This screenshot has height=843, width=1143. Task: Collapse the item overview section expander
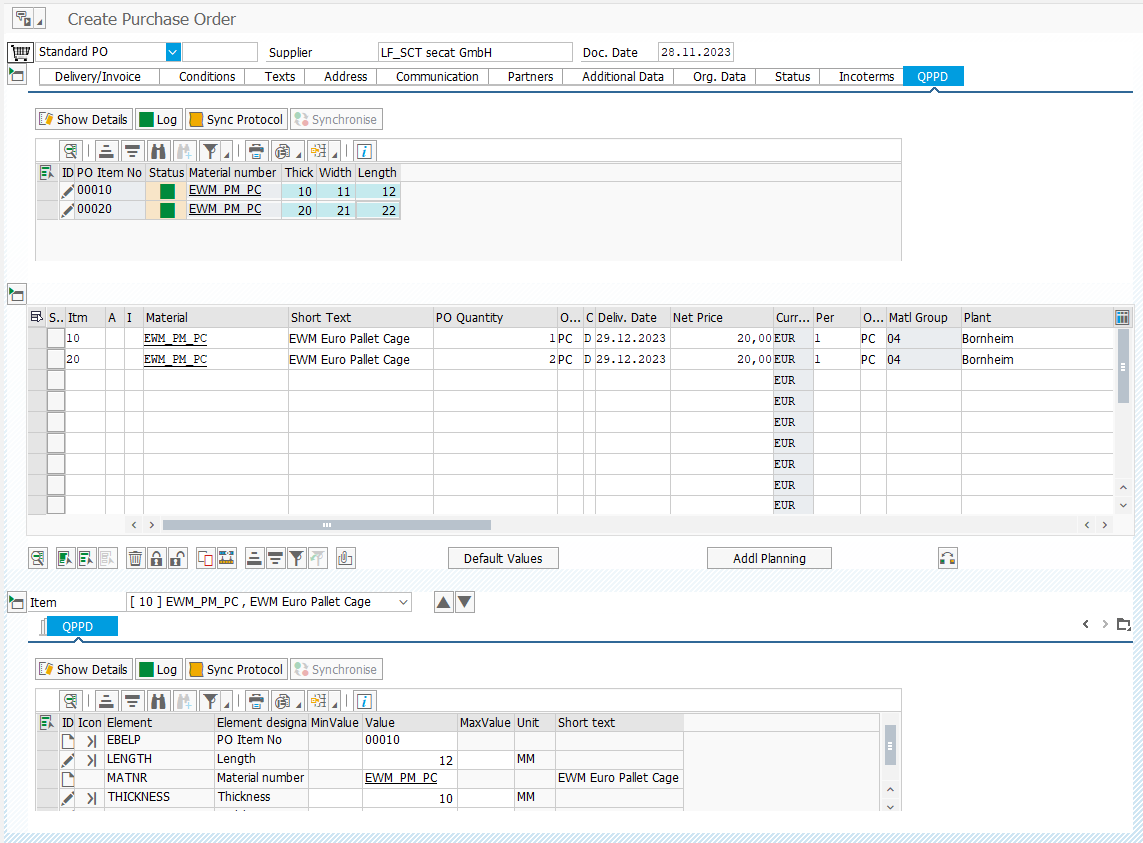click(x=16, y=294)
